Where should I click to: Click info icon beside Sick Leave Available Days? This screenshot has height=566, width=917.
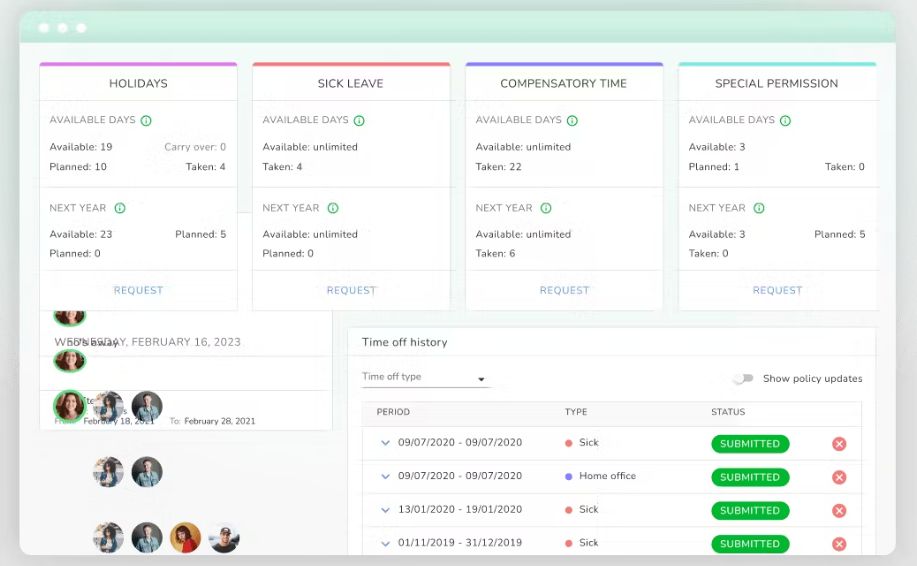click(359, 120)
